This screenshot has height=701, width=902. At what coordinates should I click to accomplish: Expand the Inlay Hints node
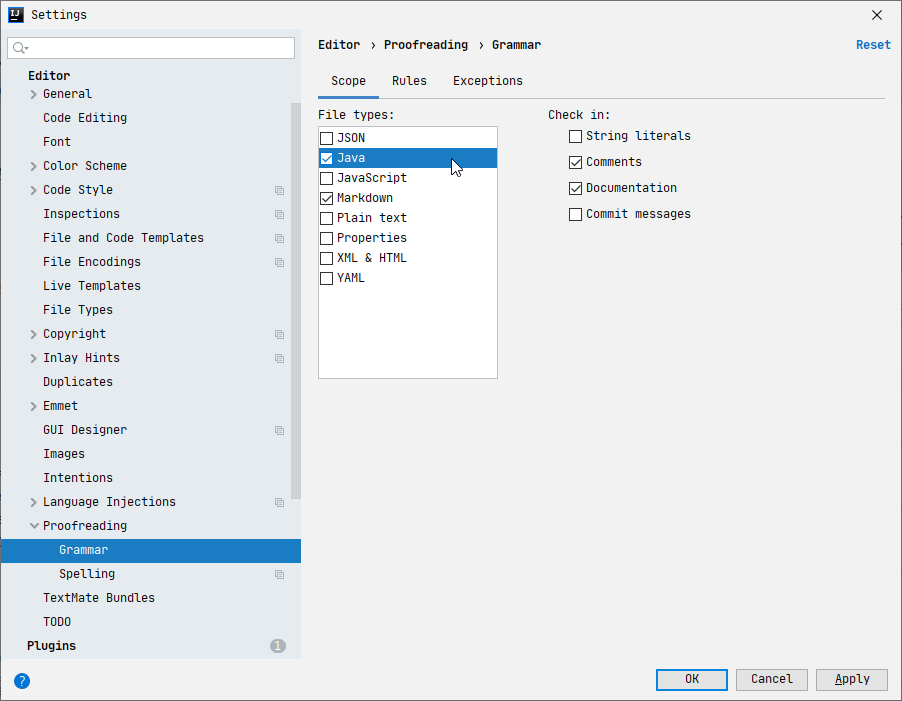coord(34,358)
